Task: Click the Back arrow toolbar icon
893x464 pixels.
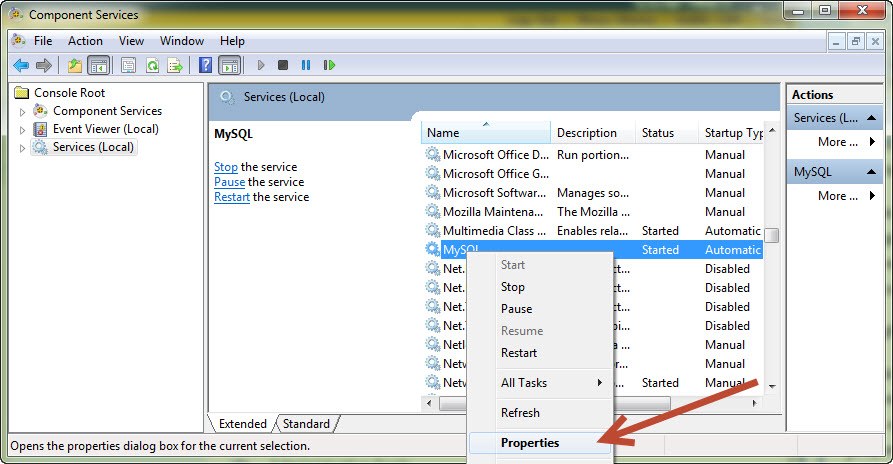Action: point(21,65)
